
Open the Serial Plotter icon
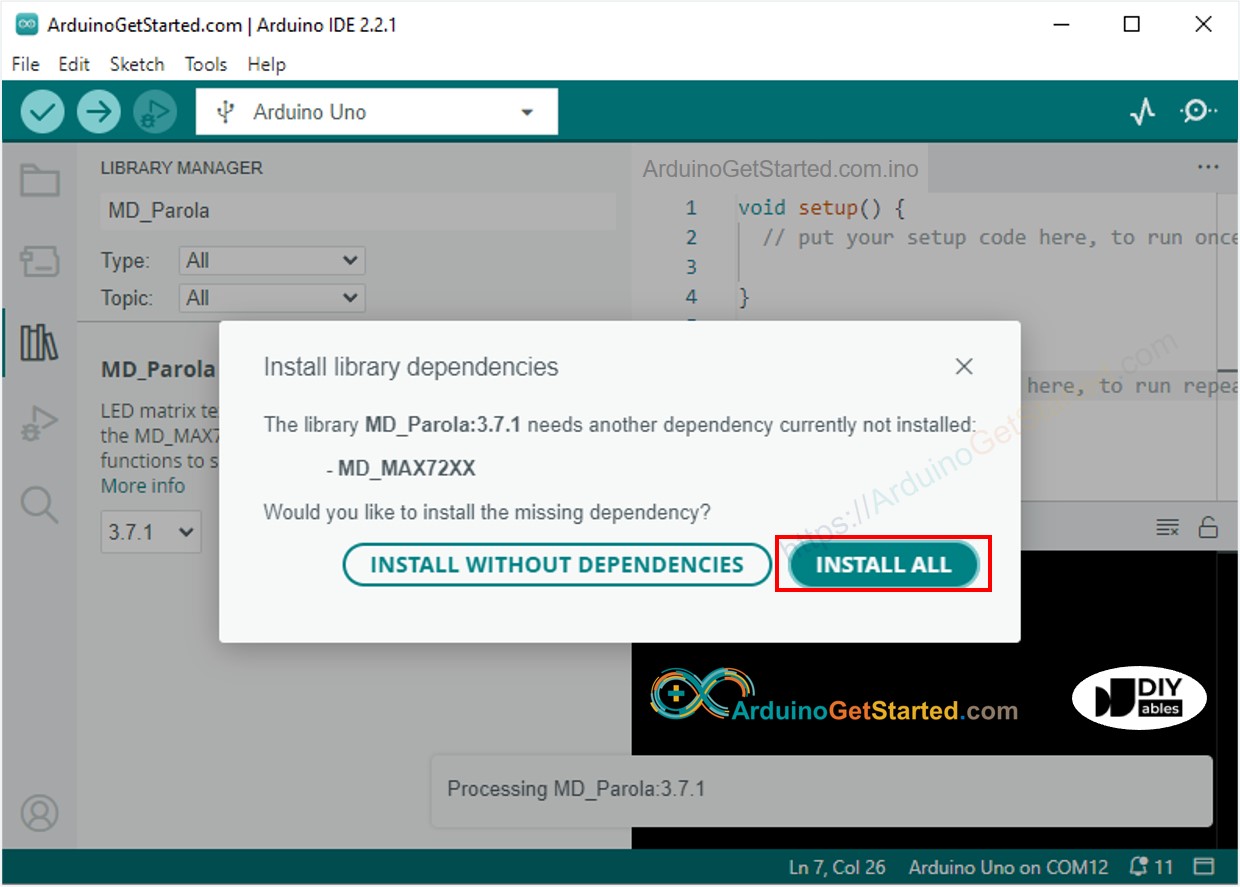click(1141, 112)
